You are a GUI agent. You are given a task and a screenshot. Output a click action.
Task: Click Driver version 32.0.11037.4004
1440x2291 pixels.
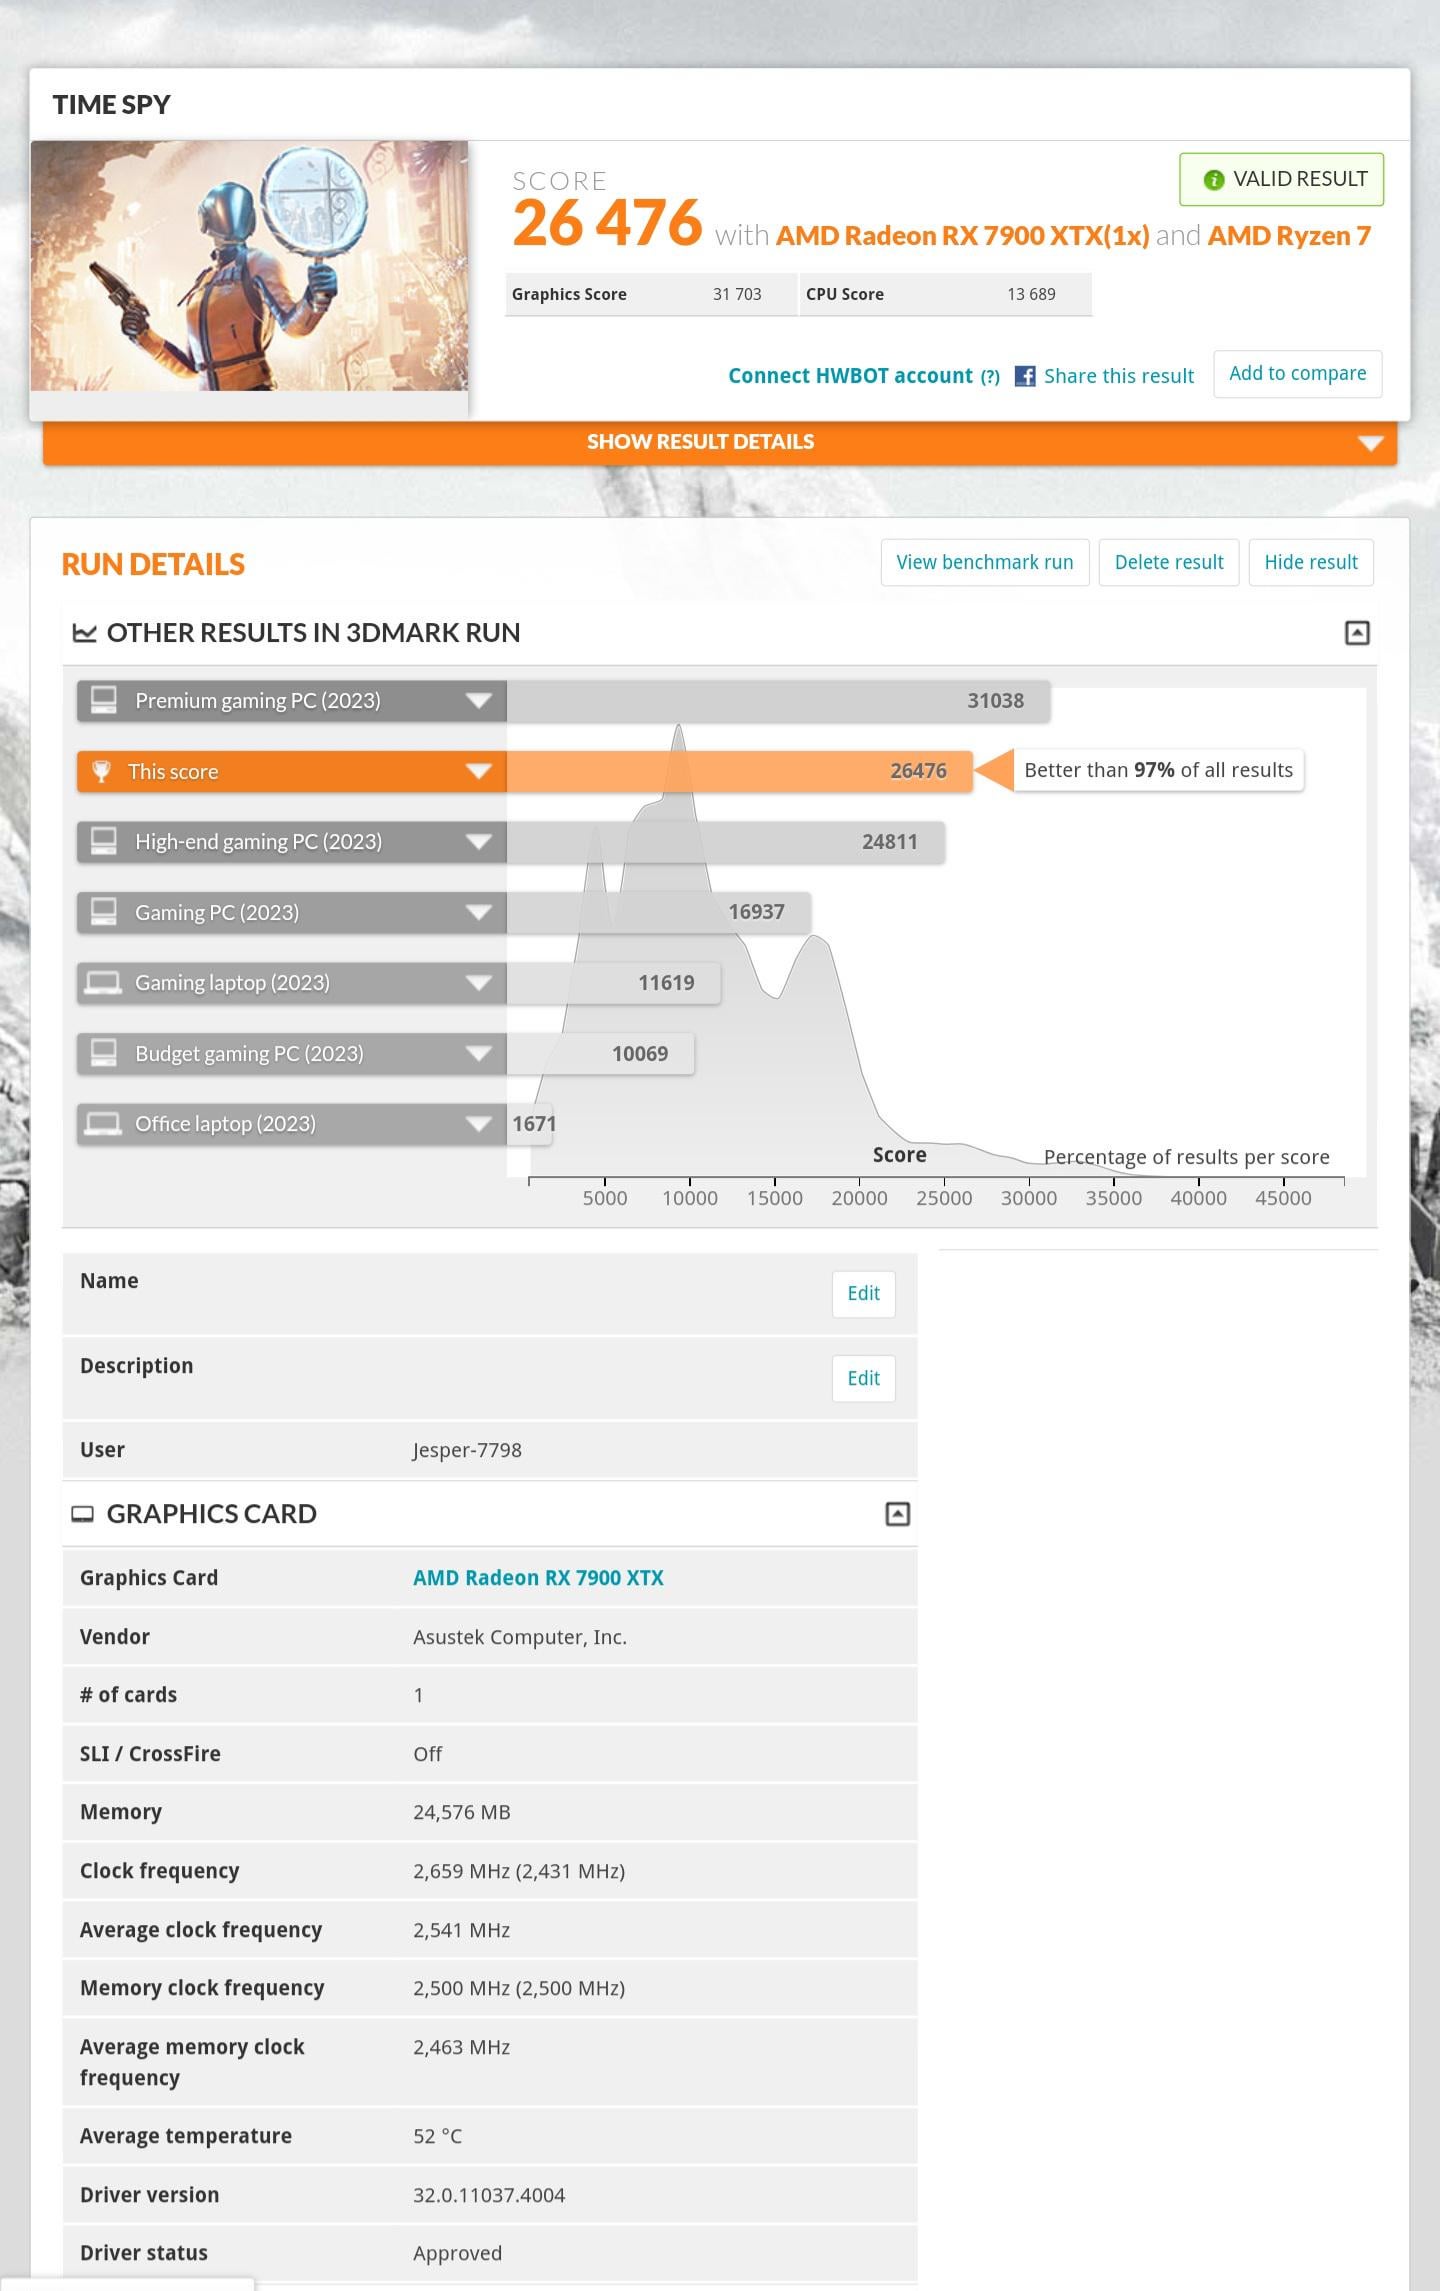(x=489, y=2195)
